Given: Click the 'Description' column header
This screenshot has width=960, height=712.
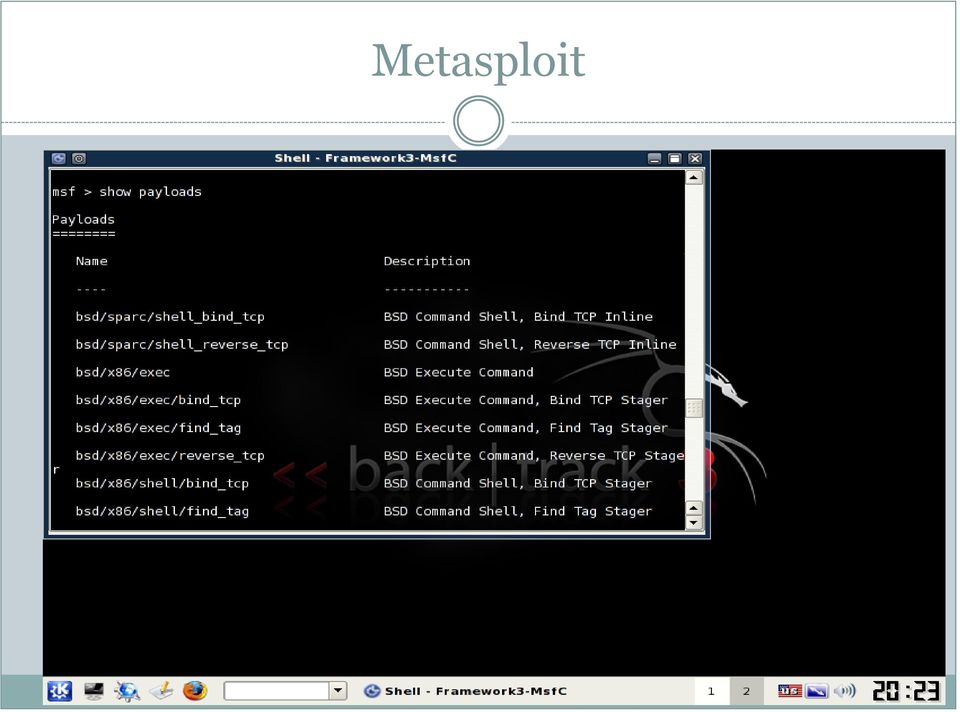Looking at the screenshot, I should [427, 261].
